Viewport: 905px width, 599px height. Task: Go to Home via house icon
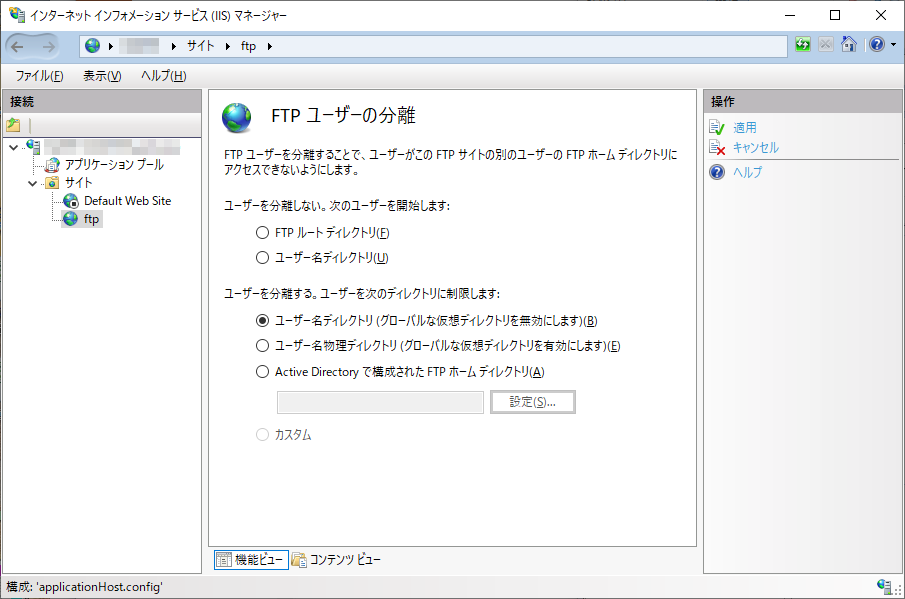(849, 44)
